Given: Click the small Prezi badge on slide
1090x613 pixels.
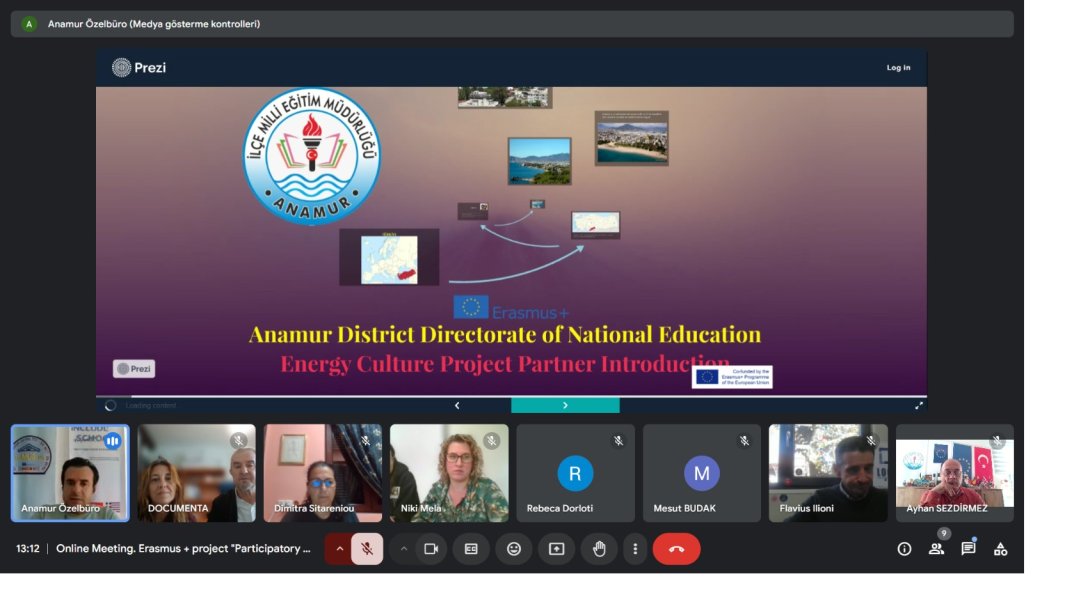Looking at the screenshot, I should (x=134, y=368).
